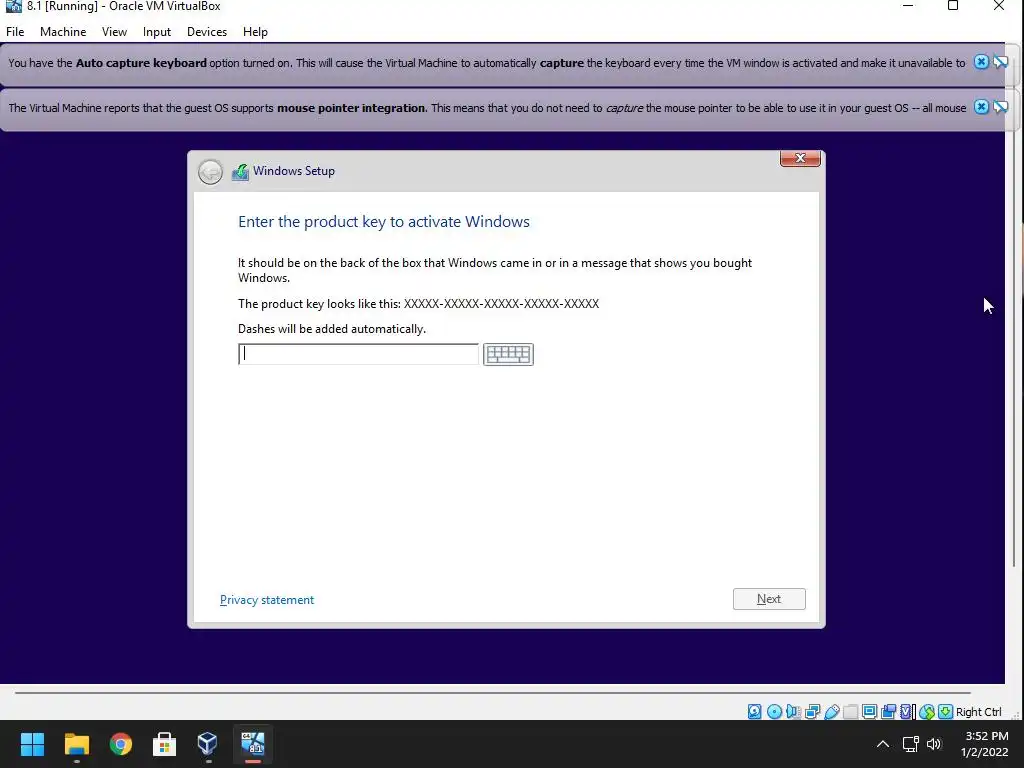1024x768 pixels.
Task: Open the USB devices status icon
Action: (831, 712)
